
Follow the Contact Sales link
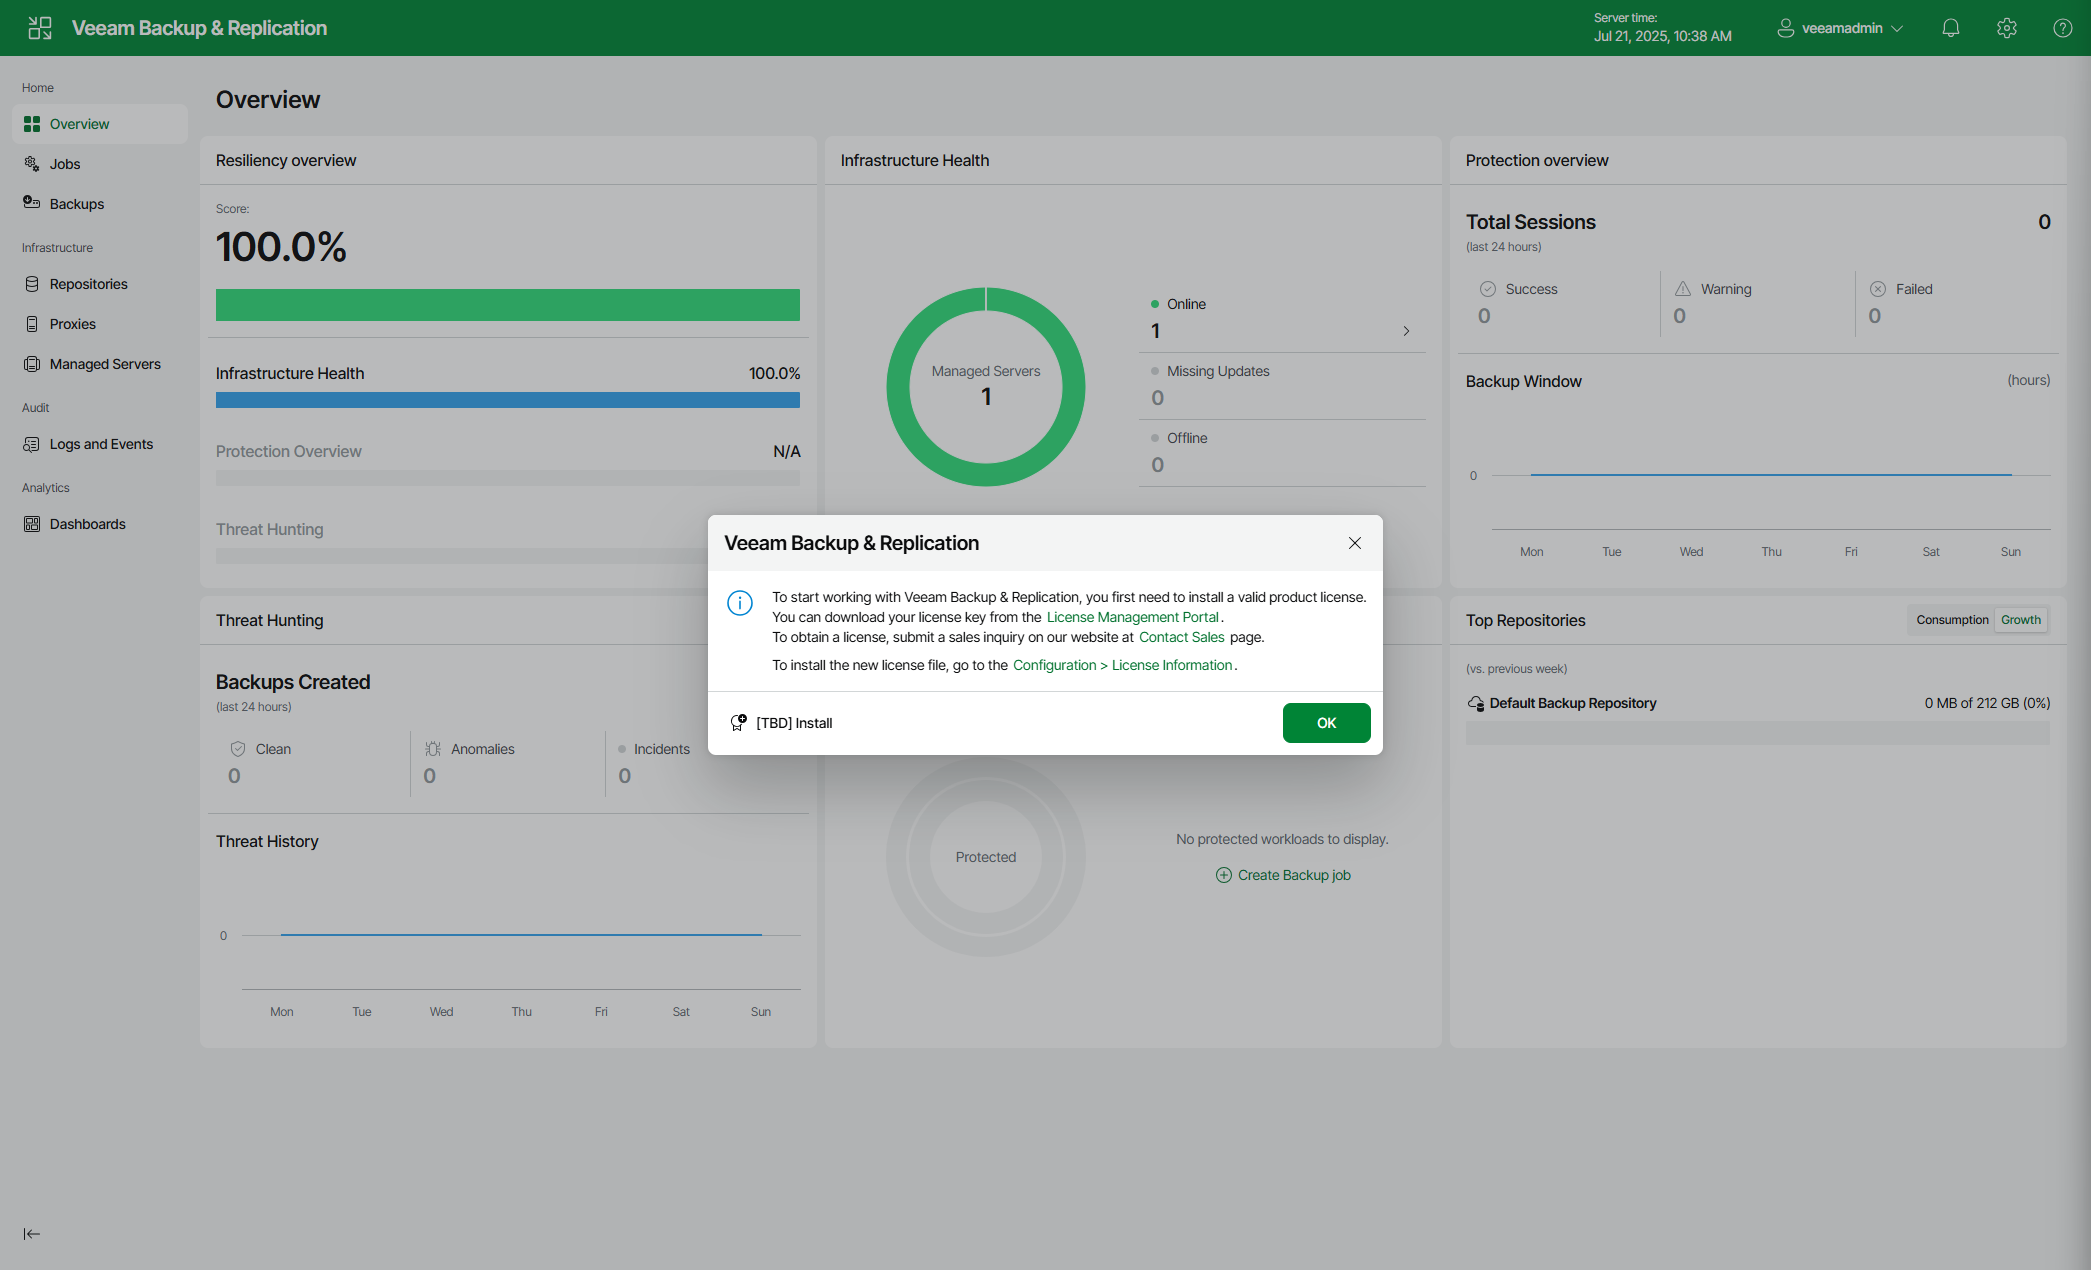click(1181, 637)
